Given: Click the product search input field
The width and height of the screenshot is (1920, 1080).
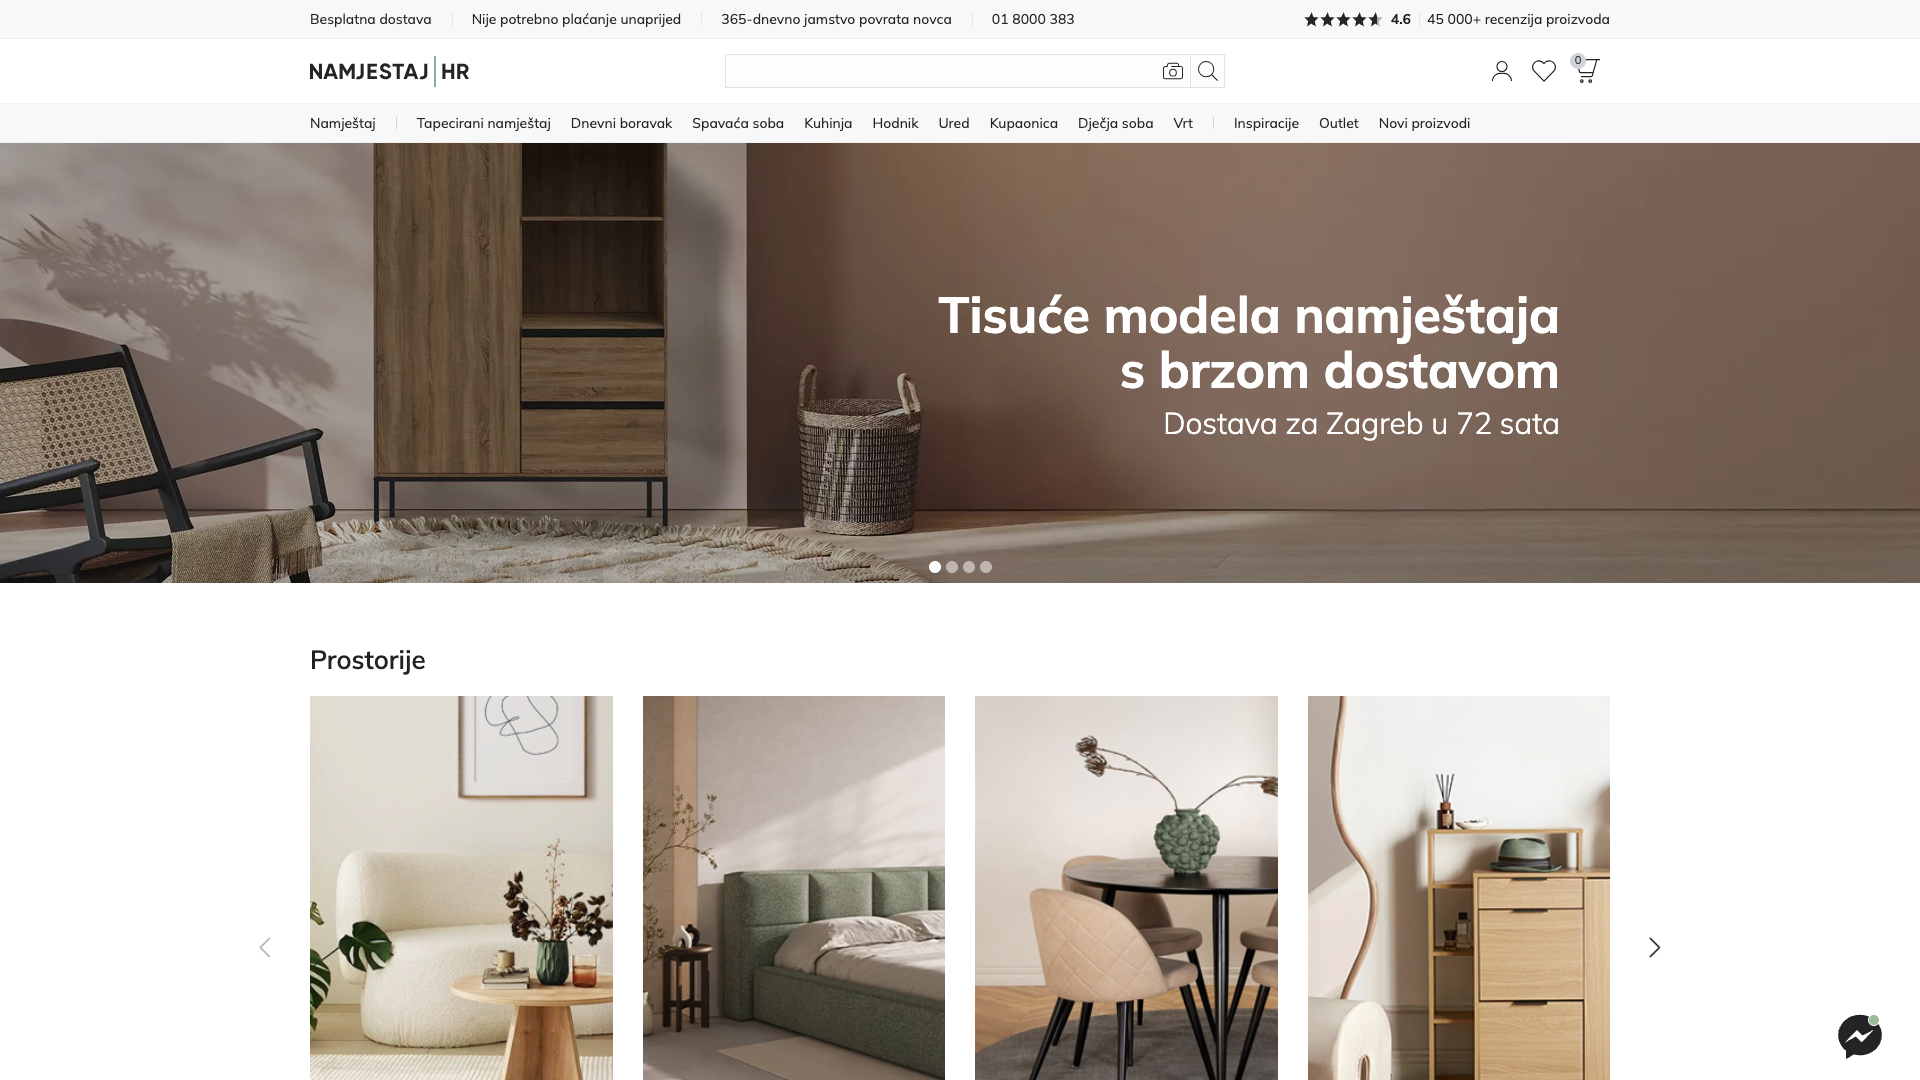Looking at the screenshot, I should [940, 71].
